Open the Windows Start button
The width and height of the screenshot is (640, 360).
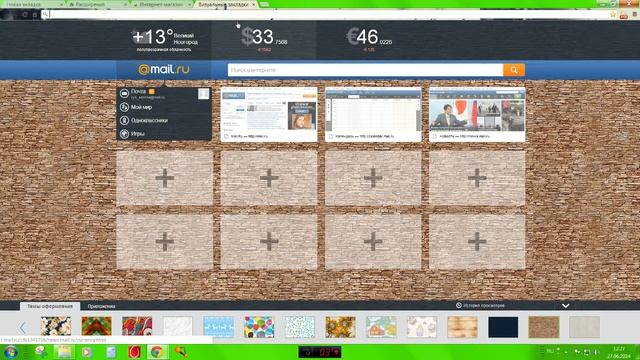[x=10, y=352]
